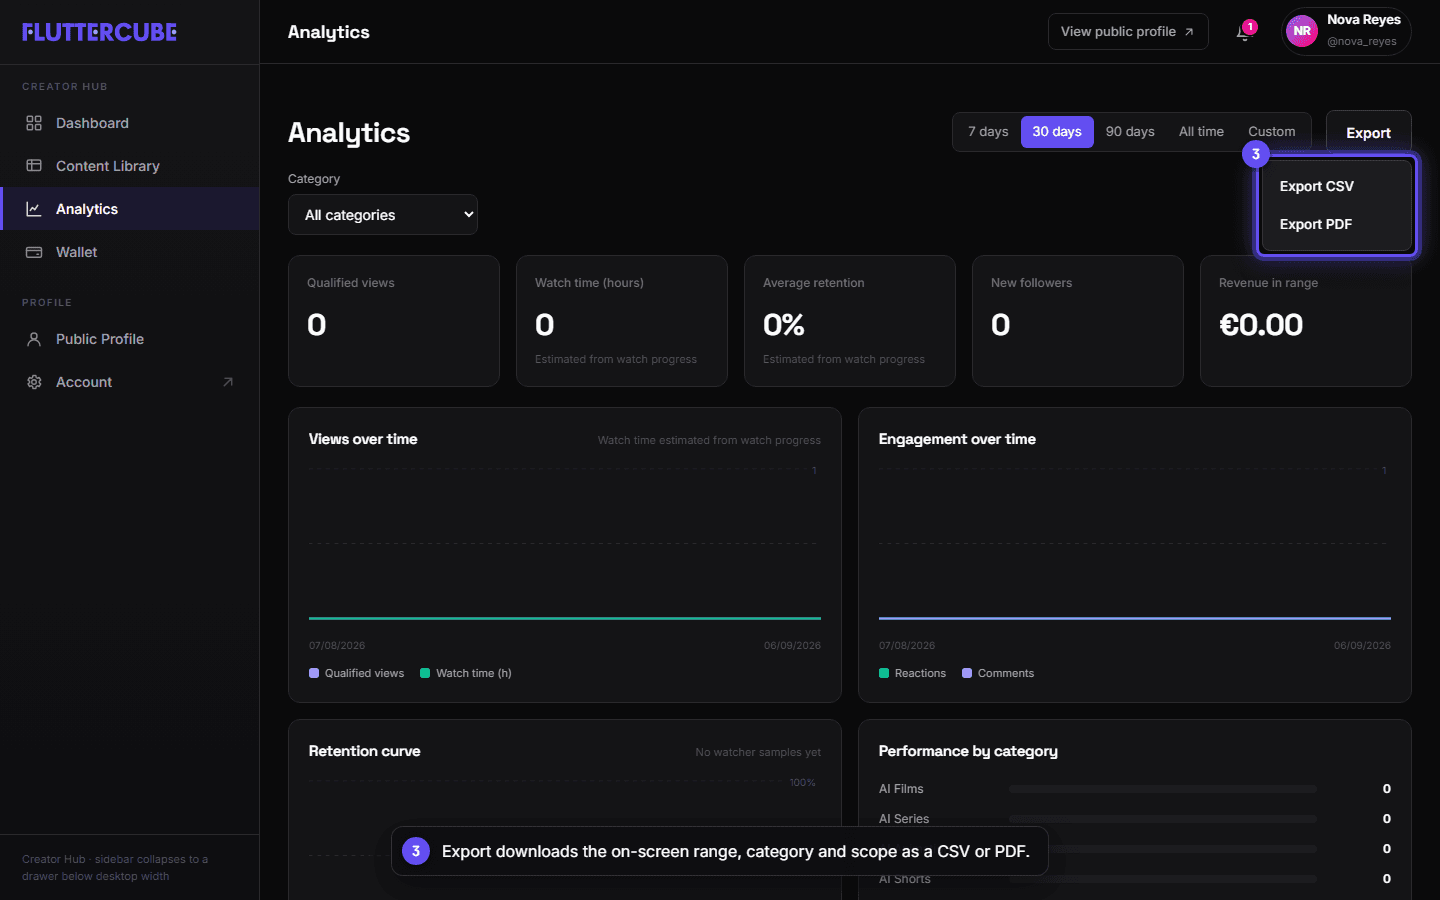This screenshot has width=1440, height=900.
Task: Click the Public Profile person icon
Action: click(34, 339)
